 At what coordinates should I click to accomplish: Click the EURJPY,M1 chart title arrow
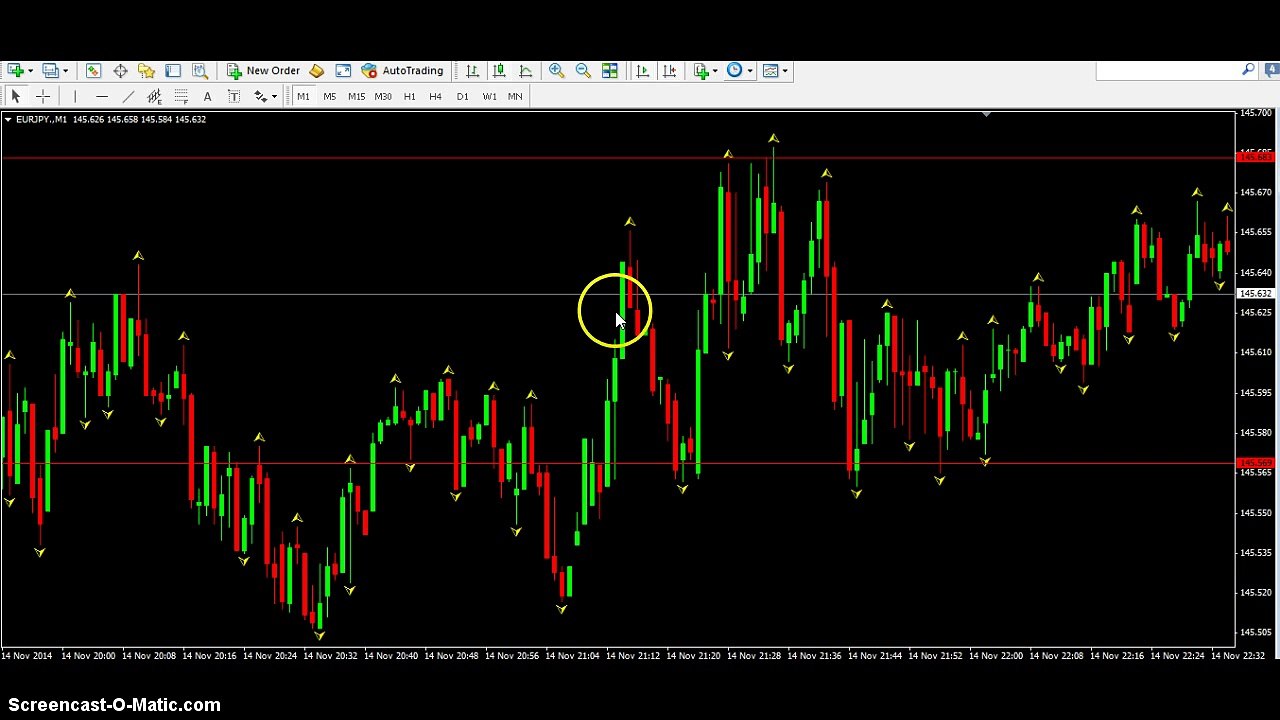pos(8,119)
